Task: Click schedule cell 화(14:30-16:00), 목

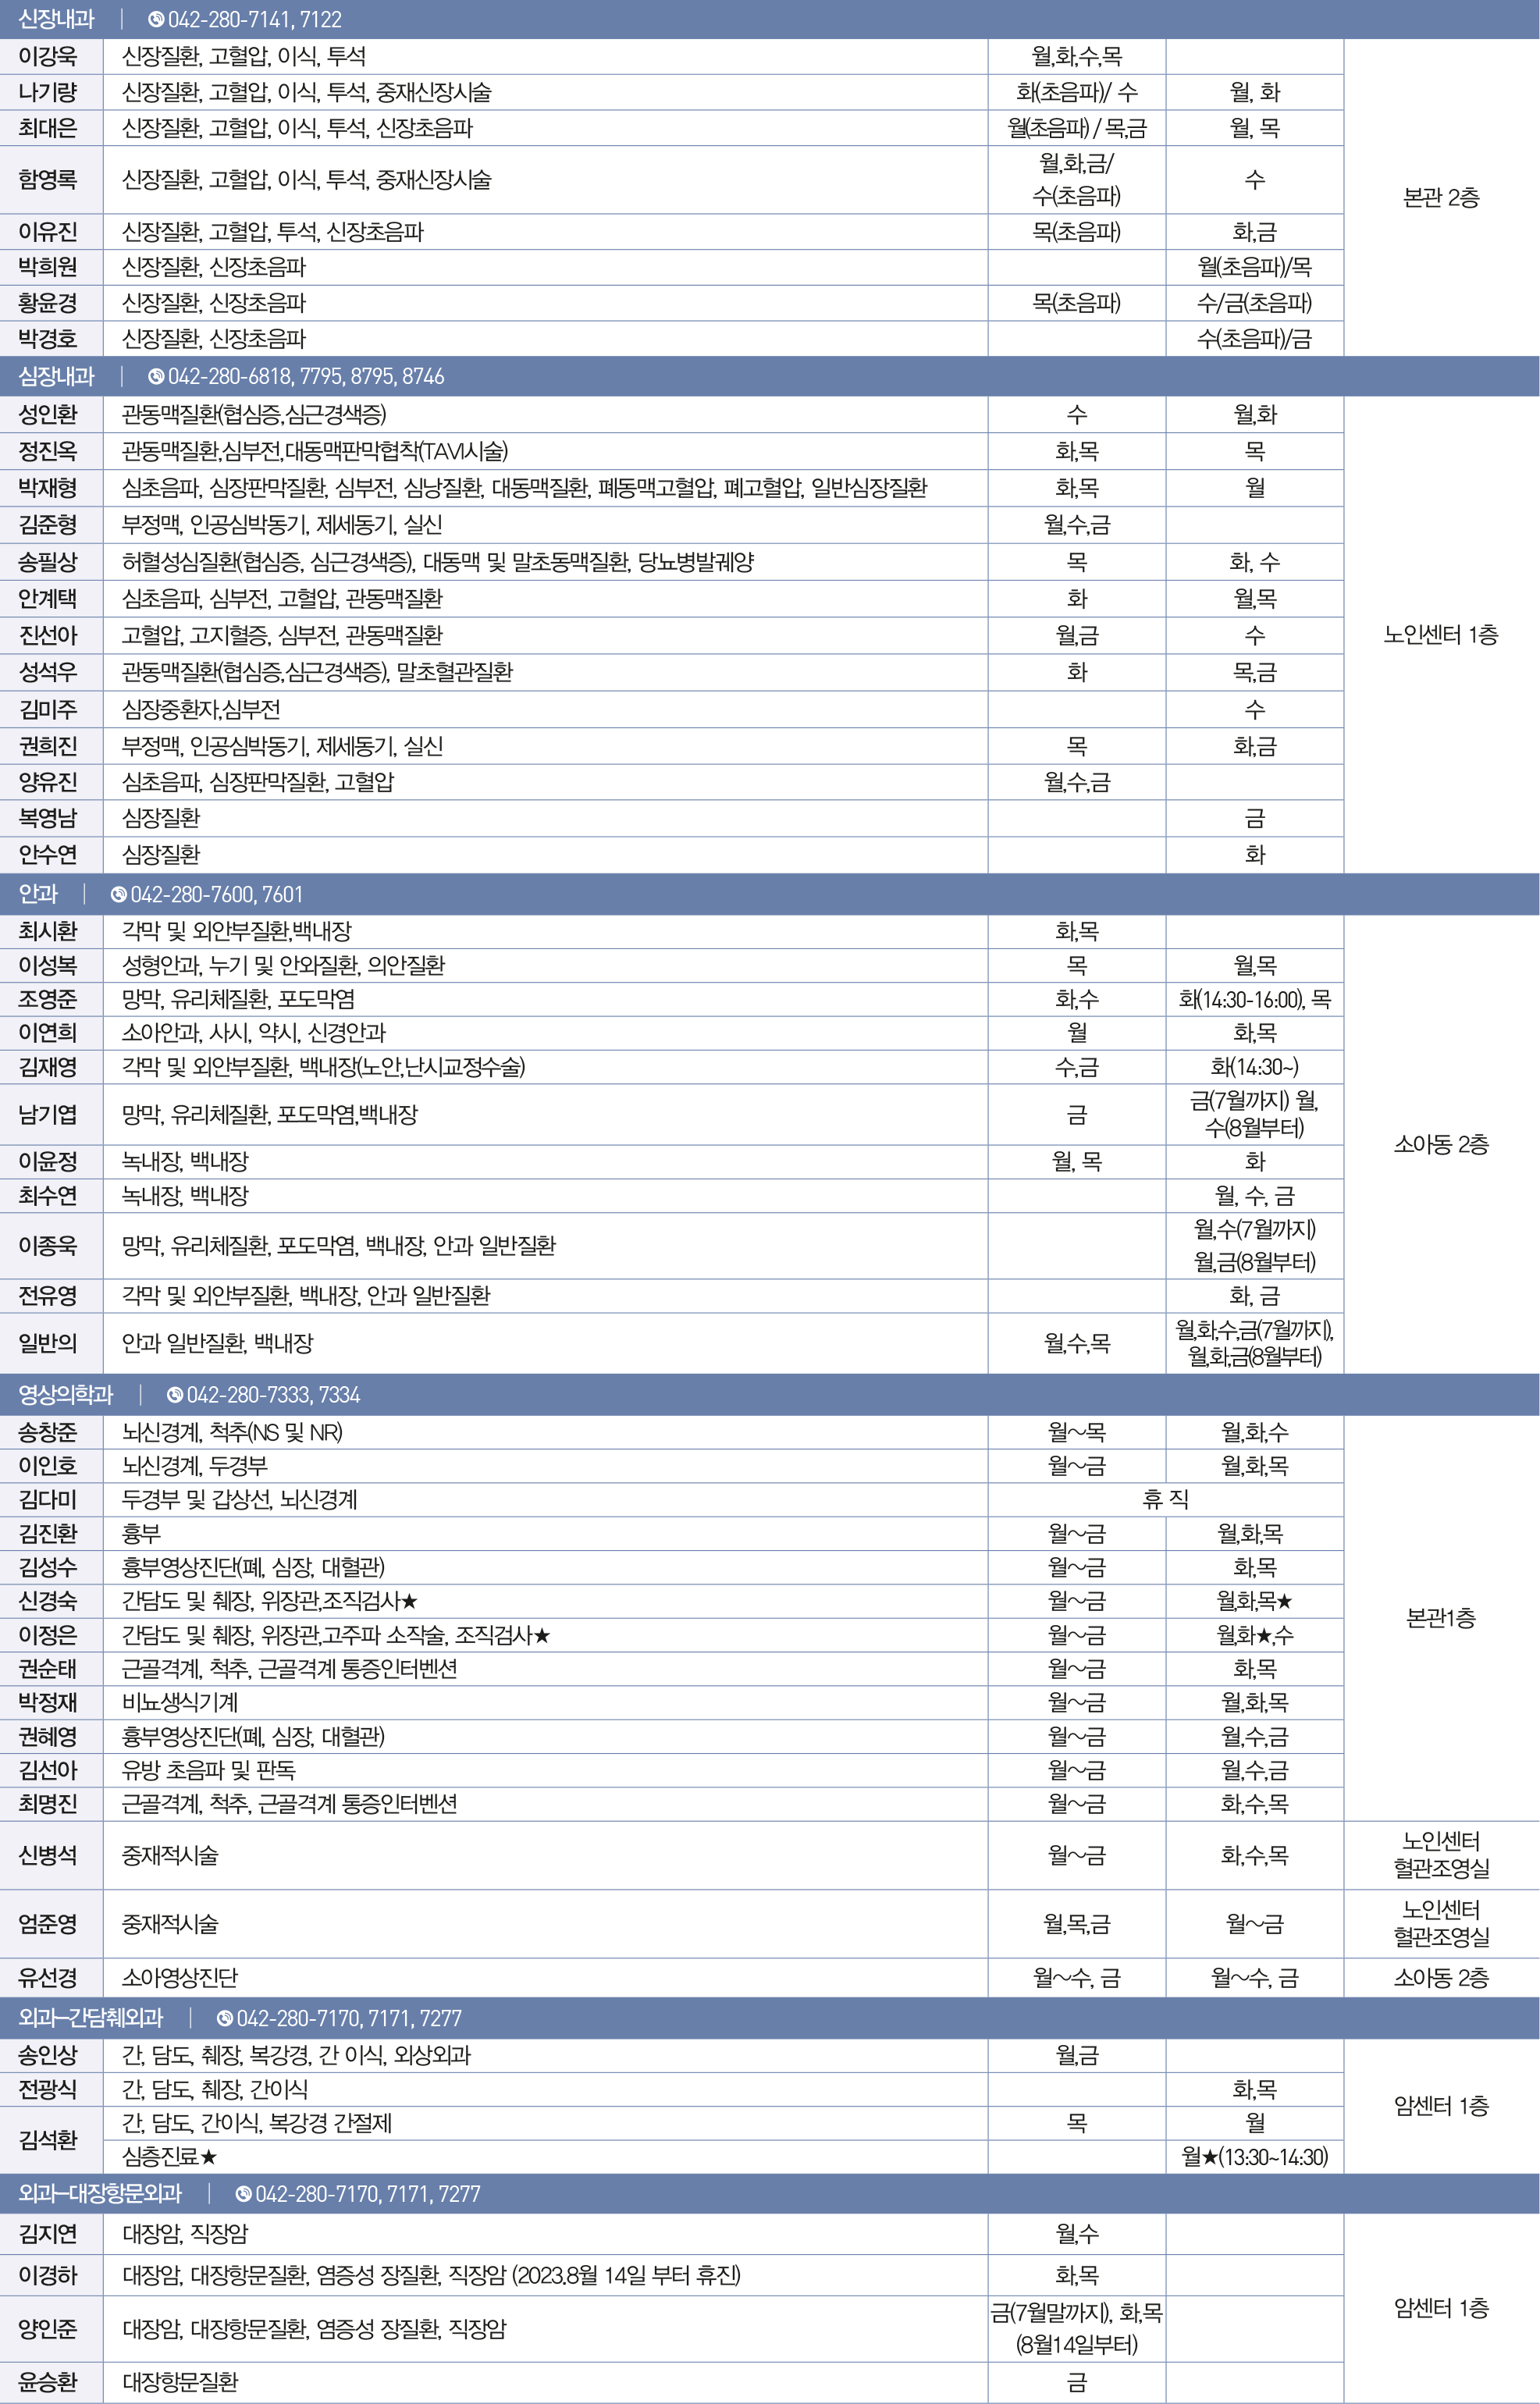Action: (1254, 999)
